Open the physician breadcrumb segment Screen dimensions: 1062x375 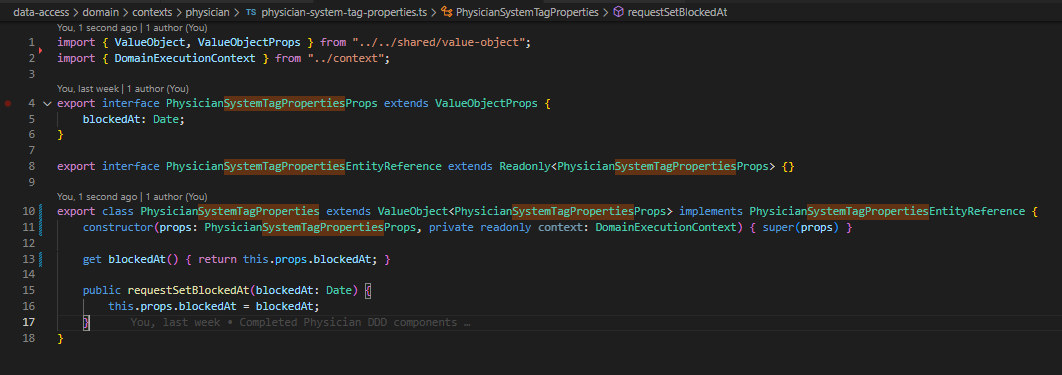pyautogui.click(x=207, y=12)
